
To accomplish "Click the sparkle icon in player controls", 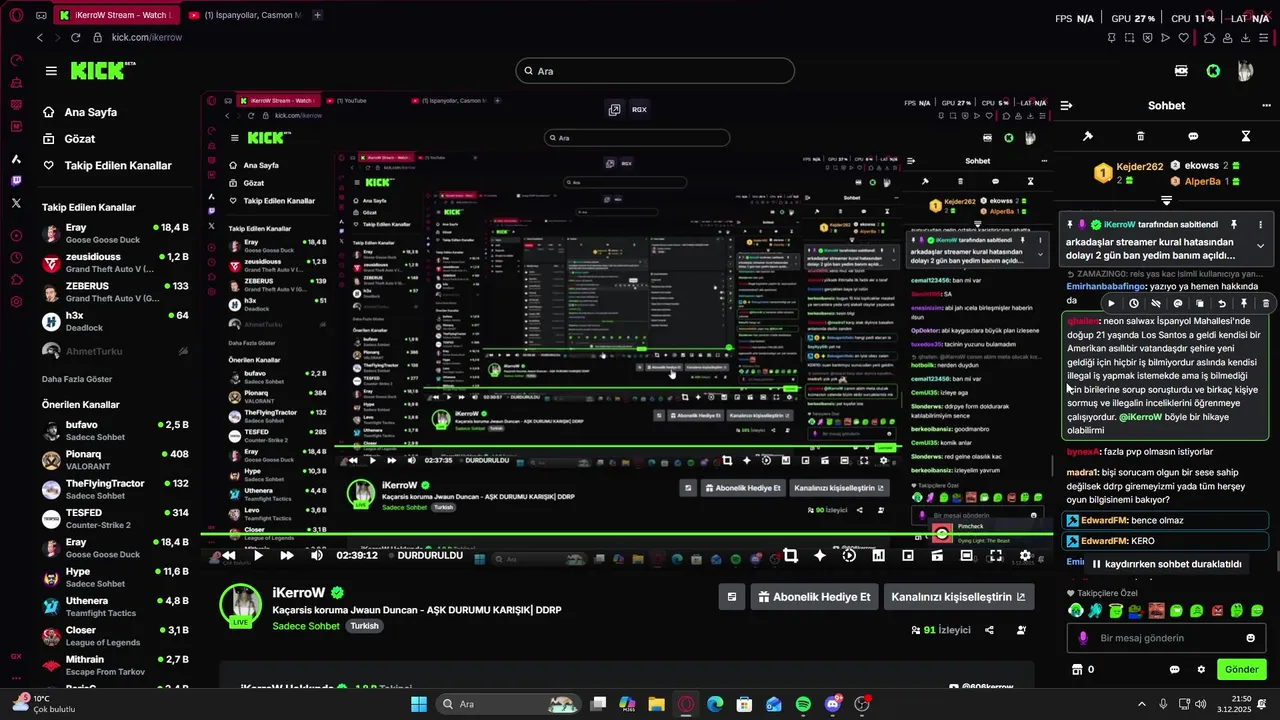I will (820, 555).
